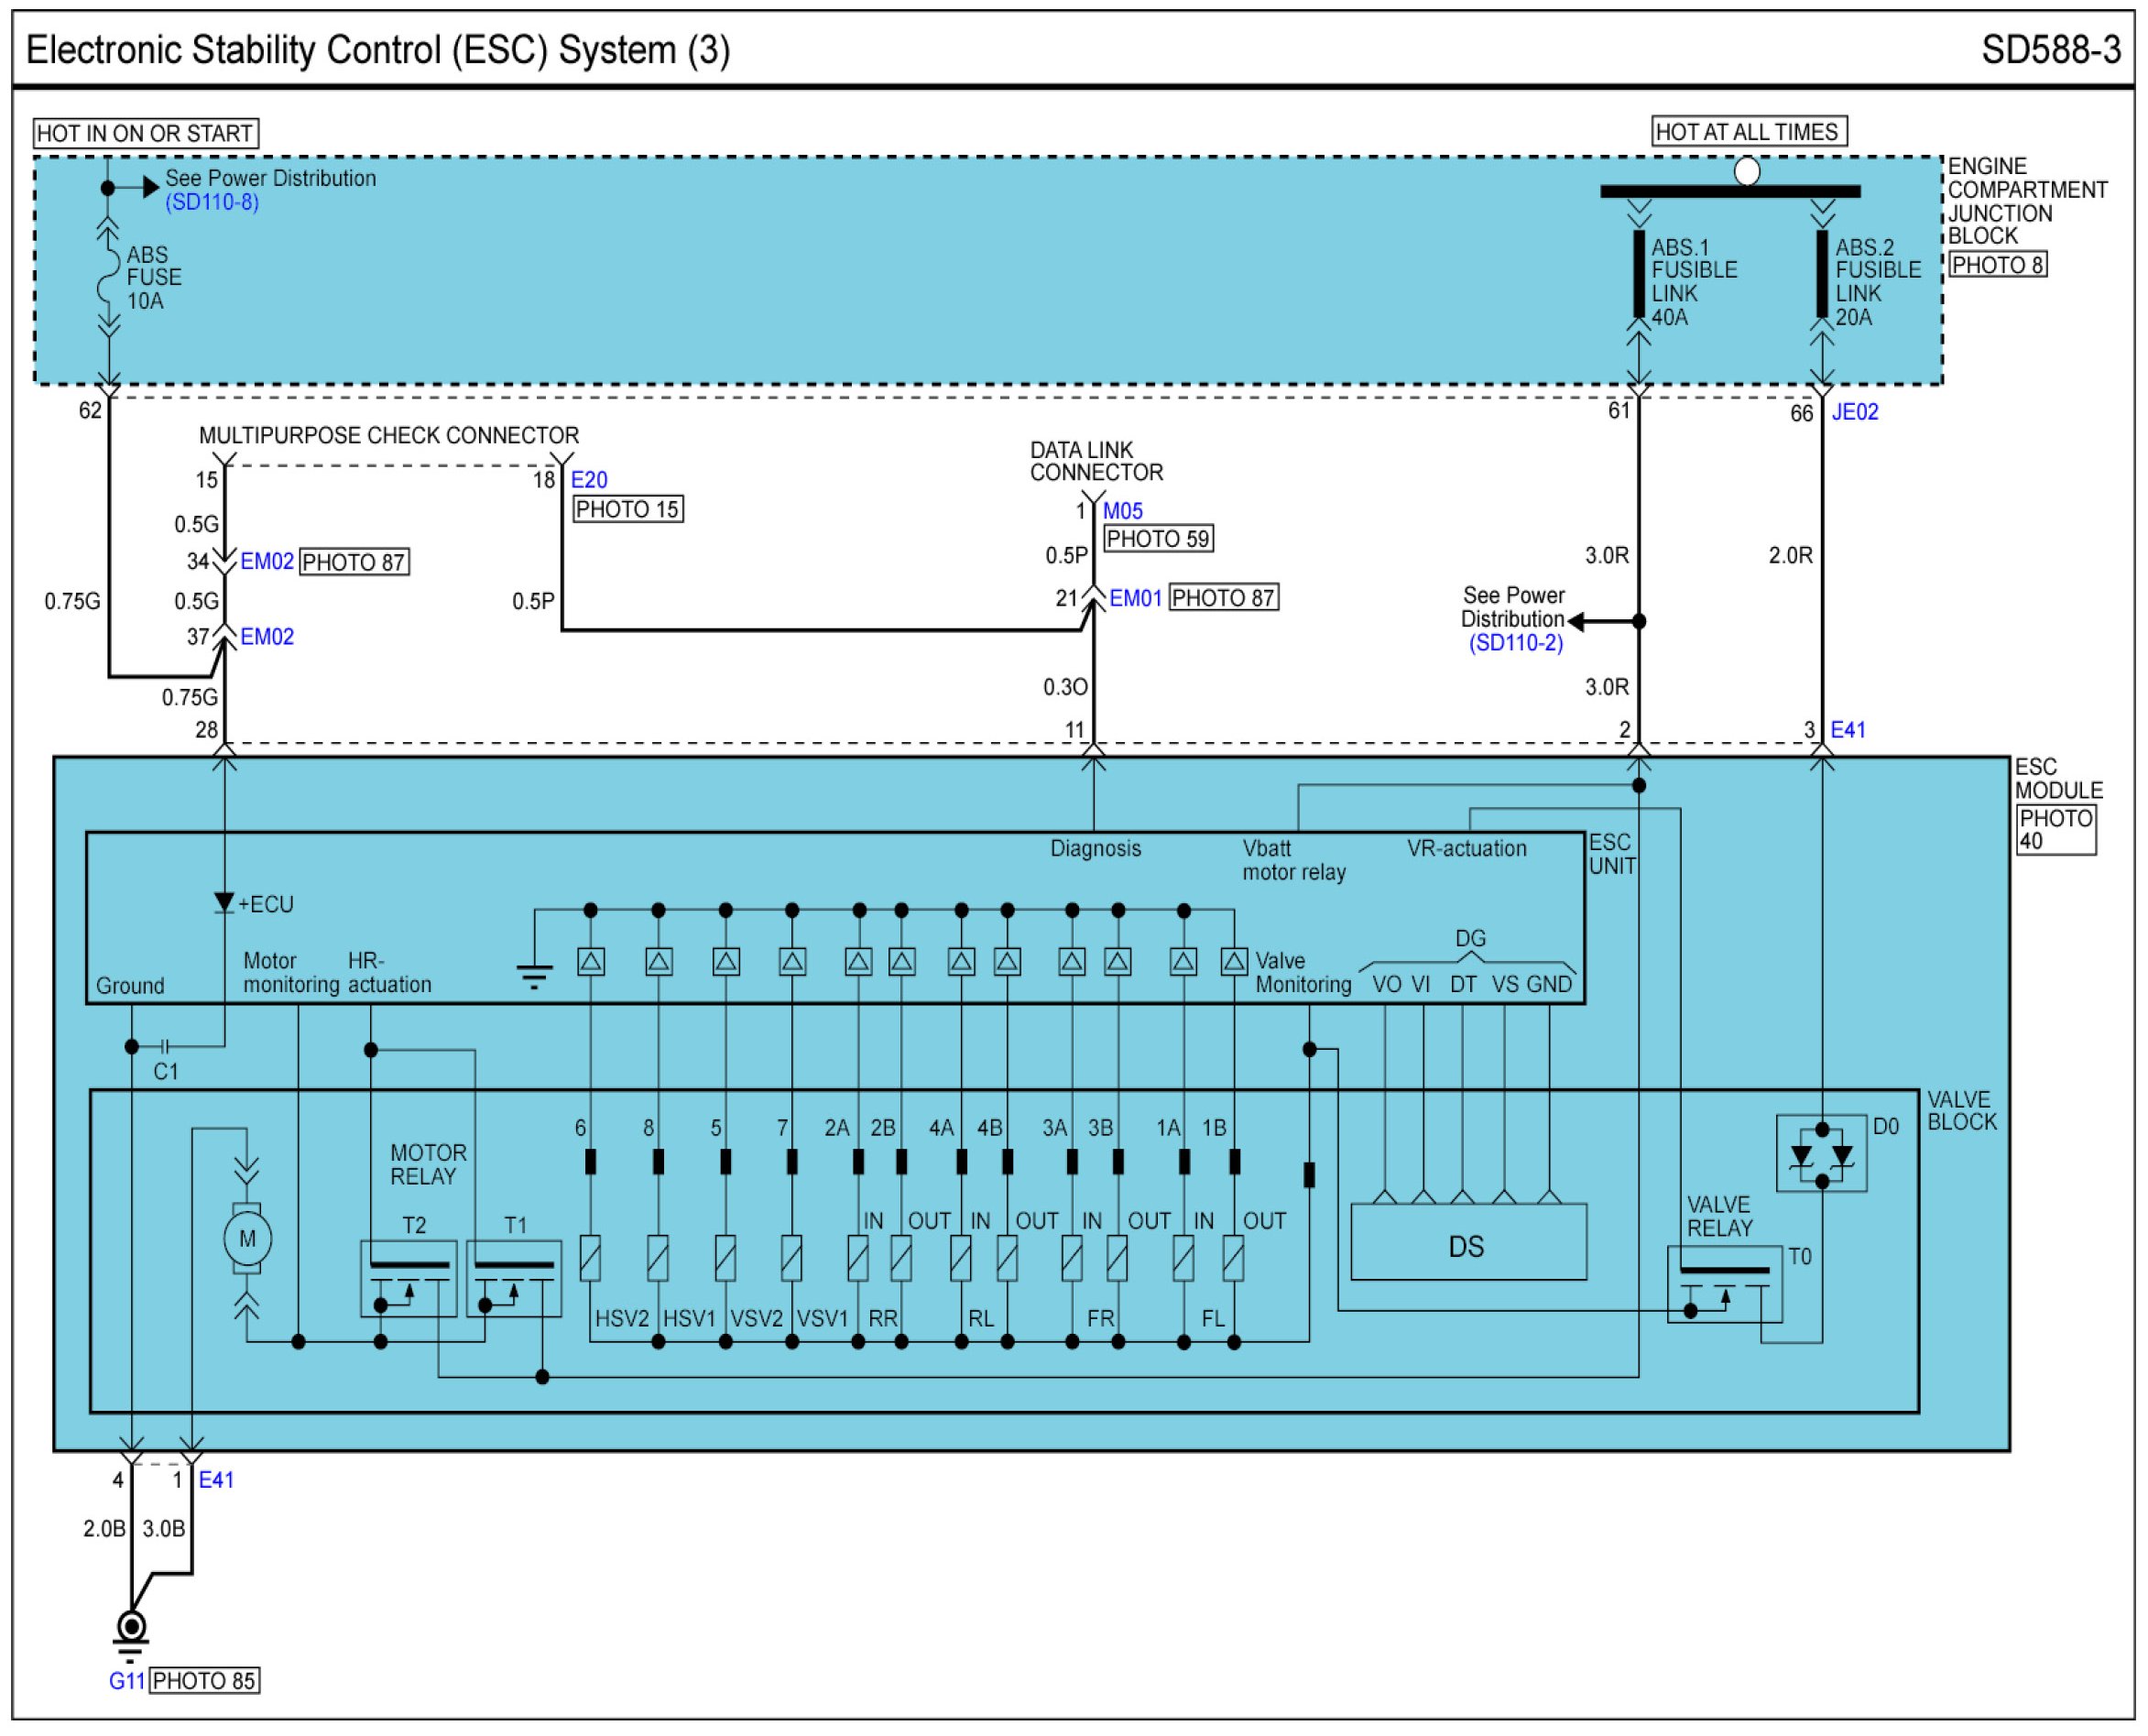Screen dimensions: 2148x1736
Task: Click the T0 valve relay symbol
Action: [1724, 1284]
